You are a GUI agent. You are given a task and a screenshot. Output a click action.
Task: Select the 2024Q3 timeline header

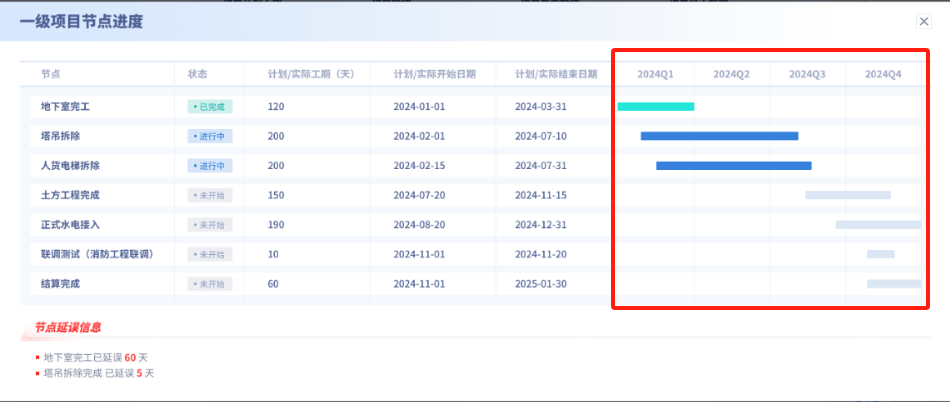[807, 74]
